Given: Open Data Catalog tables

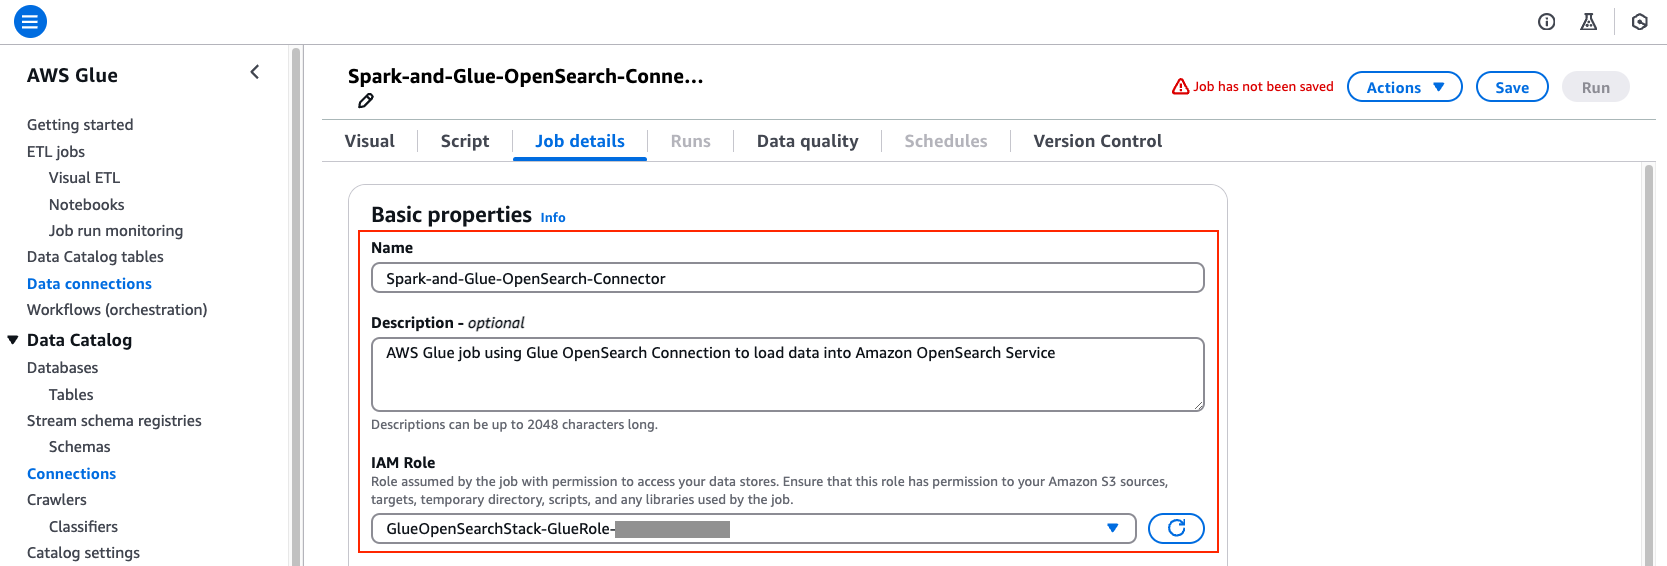Looking at the screenshot, I should [95, 257].
